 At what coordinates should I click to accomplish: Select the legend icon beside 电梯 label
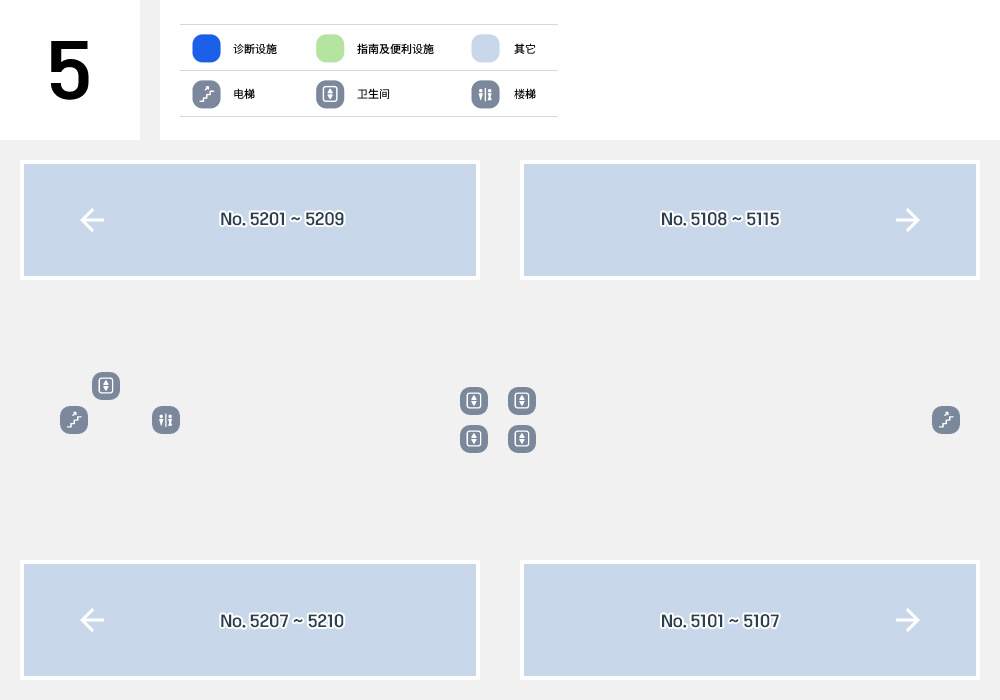tap(206, 94)
